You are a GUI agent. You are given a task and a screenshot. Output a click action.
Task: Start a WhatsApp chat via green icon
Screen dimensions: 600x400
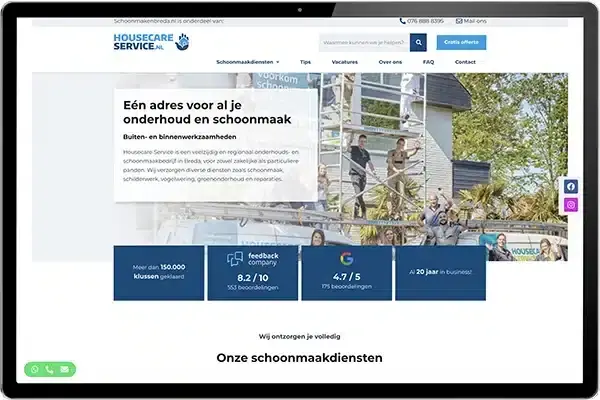point(35,369)
